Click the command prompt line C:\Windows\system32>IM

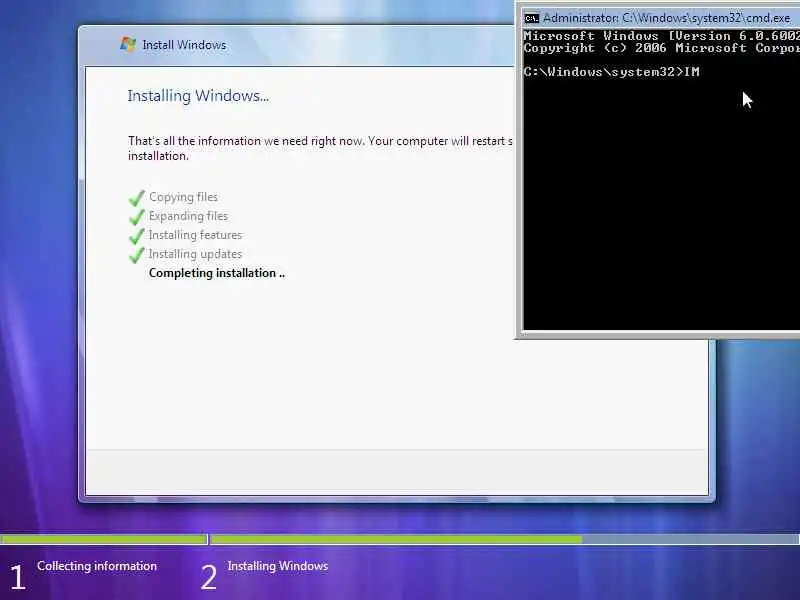(611, 72)
